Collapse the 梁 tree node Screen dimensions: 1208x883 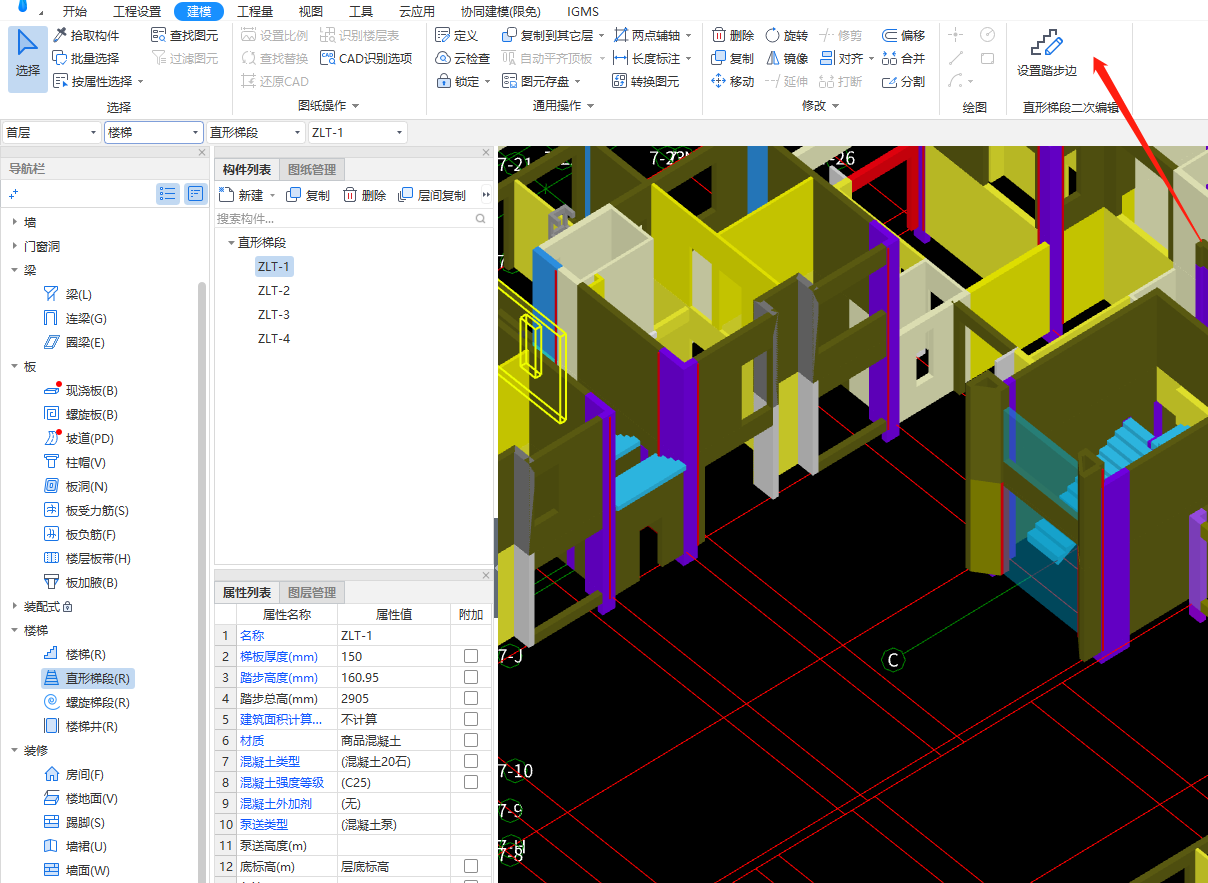click(14, 270)
